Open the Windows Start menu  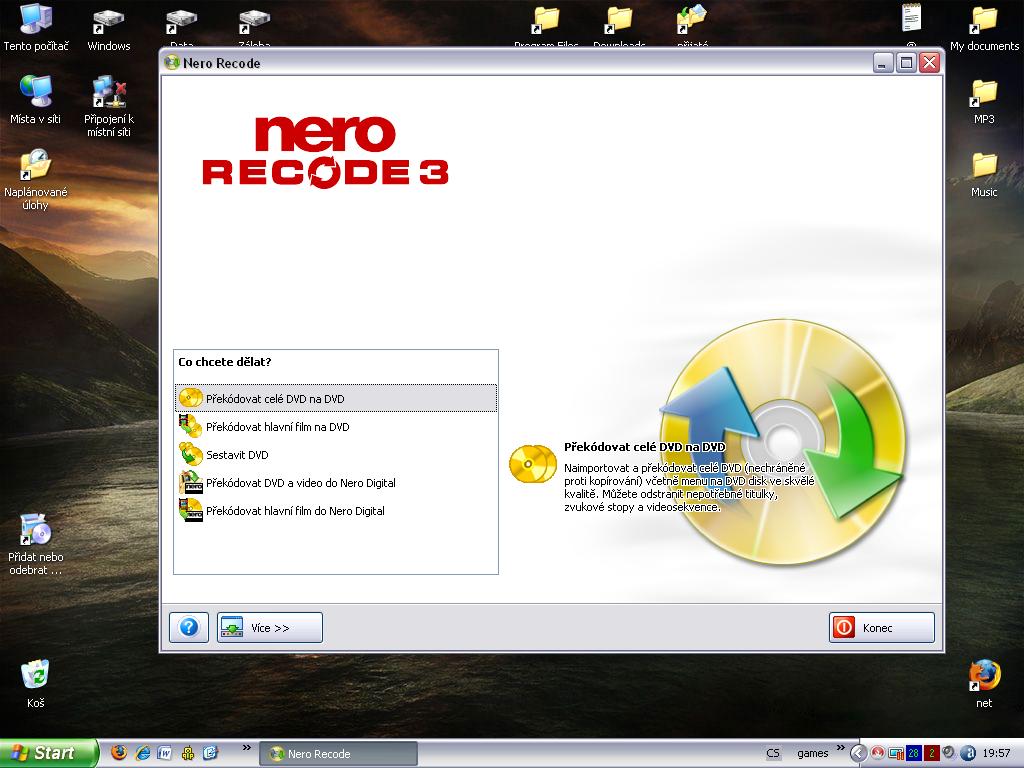[x=49, y=753]
